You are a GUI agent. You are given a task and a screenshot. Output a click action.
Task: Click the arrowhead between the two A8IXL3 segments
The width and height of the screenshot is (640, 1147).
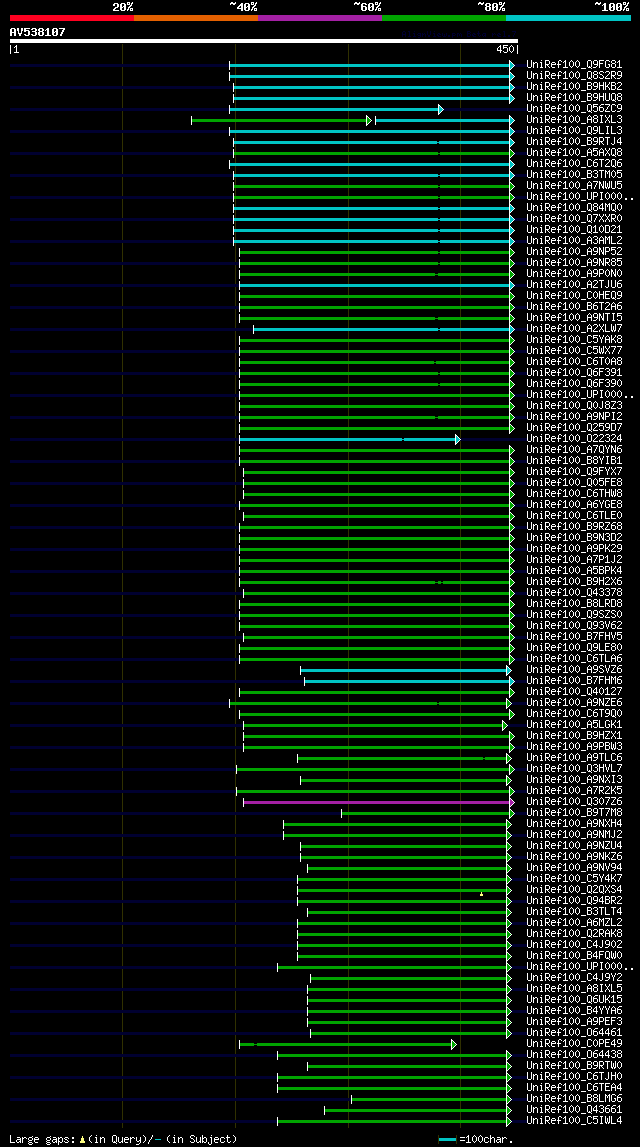coord(369,120)
